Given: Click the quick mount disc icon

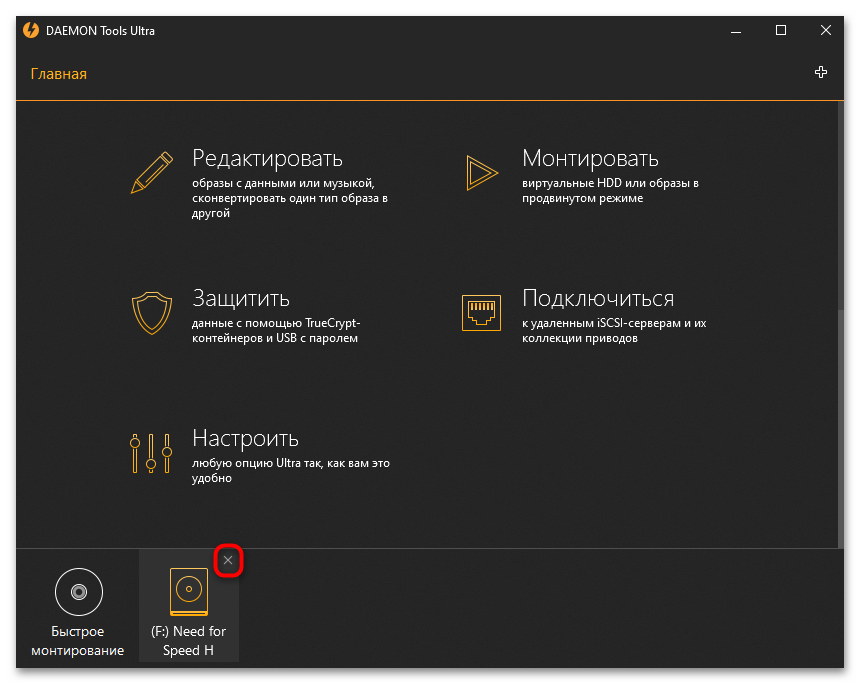Looking at the screenshot, I should coord(79,592).
